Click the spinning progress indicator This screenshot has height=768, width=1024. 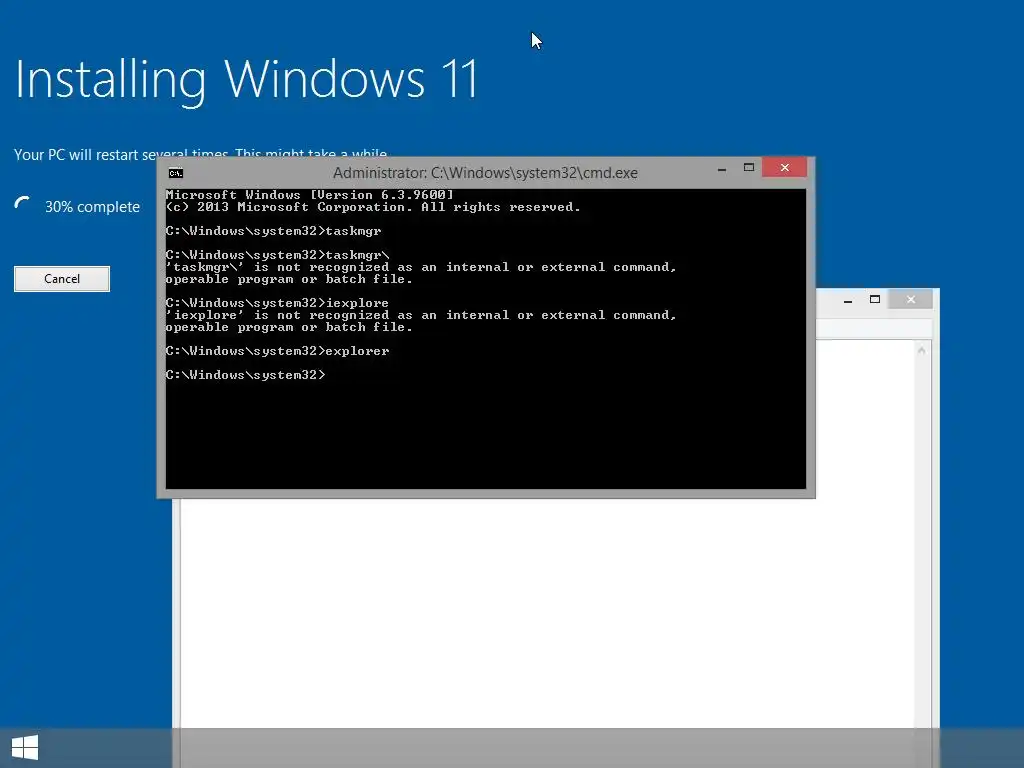click(23, 204)
